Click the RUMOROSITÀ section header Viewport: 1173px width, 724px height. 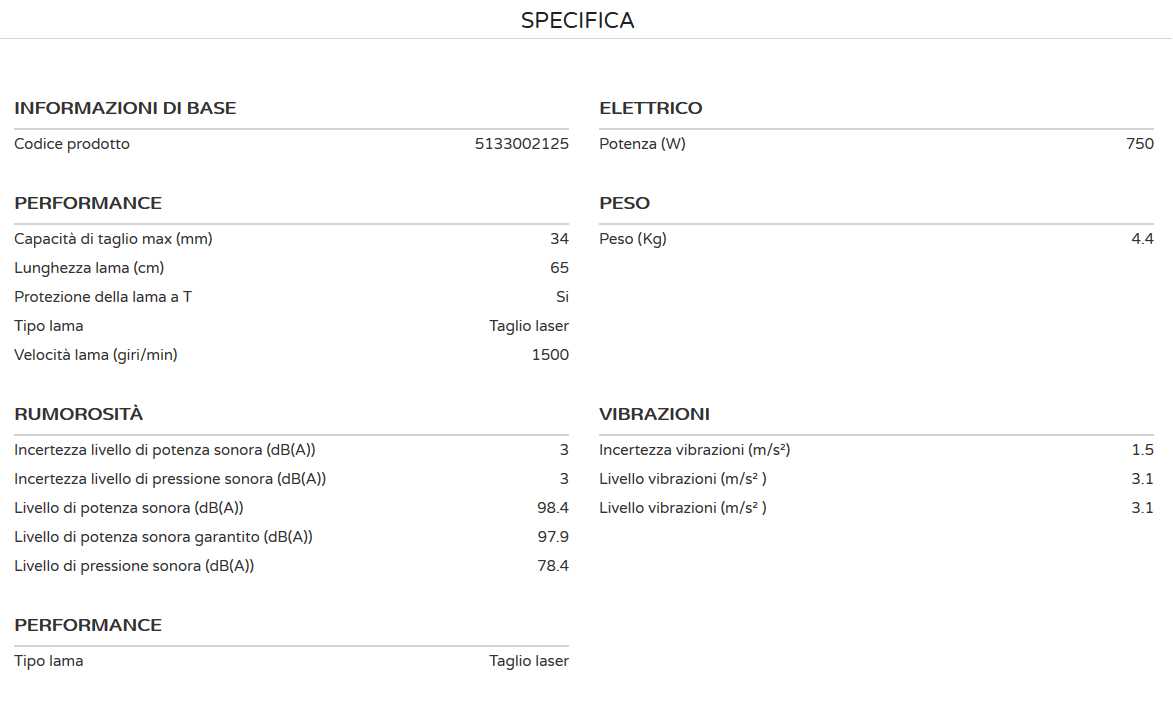(x=79, y=414)
